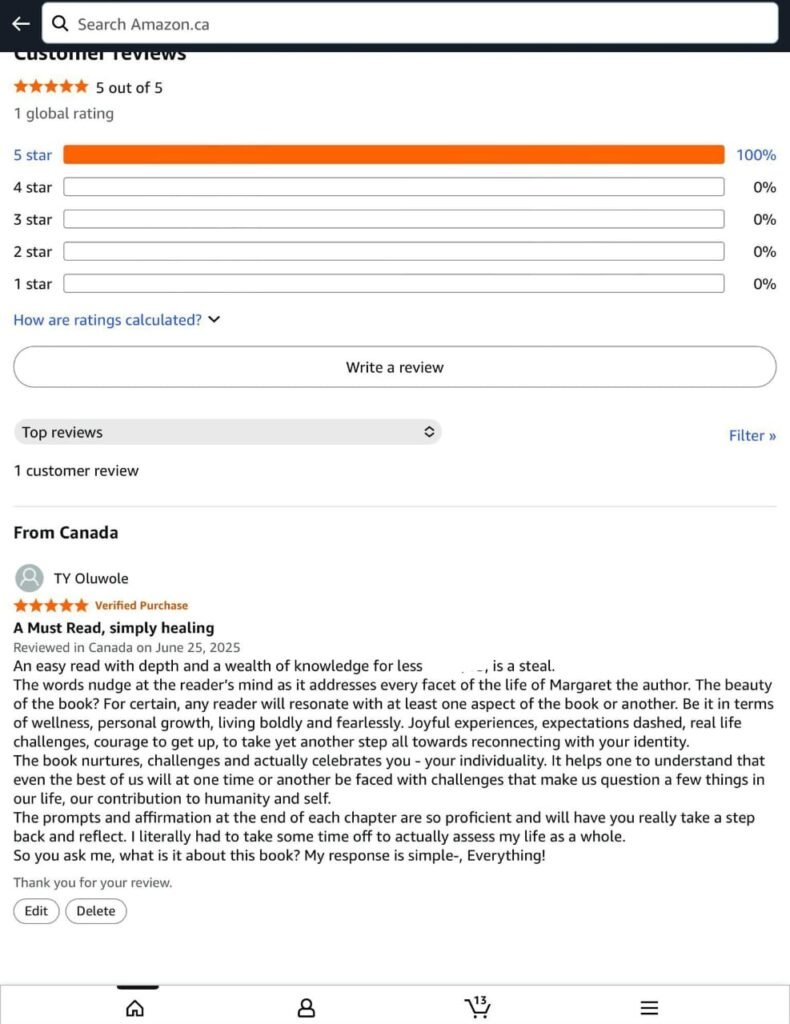790x1024 pixels.
Task: Select the 5 star rating link
Action: pos(32,155)
